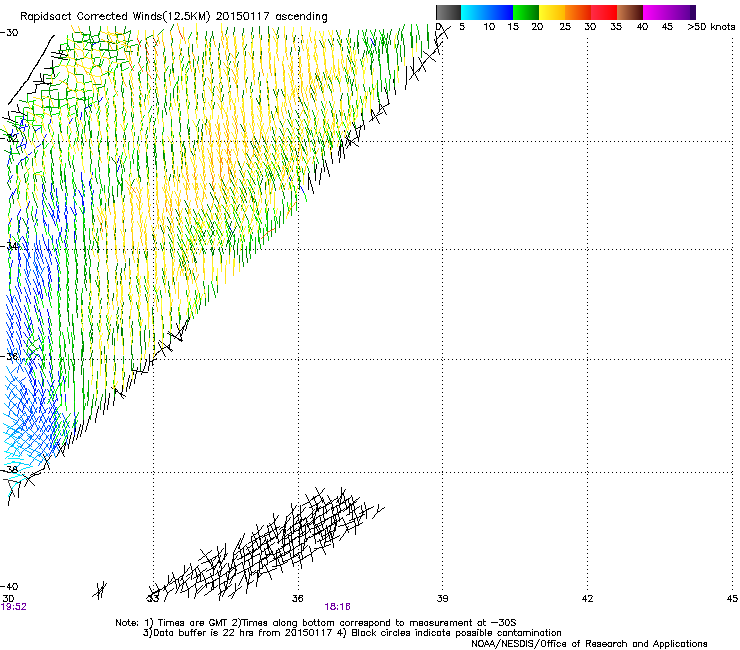
Task: Click the dark purple 45-50 knots band
Action: pyautogui.click(x=682, y=12)
